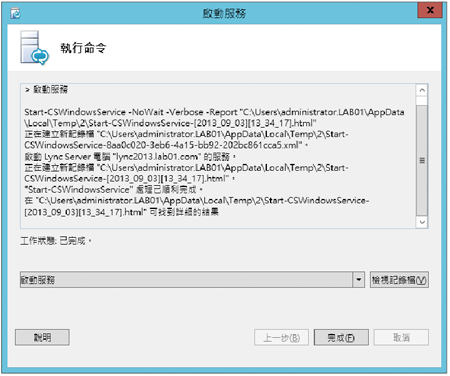Open log with 檢視記錄檔(V) button
This screenshot has height=376, width=450.
pos(399,280)
